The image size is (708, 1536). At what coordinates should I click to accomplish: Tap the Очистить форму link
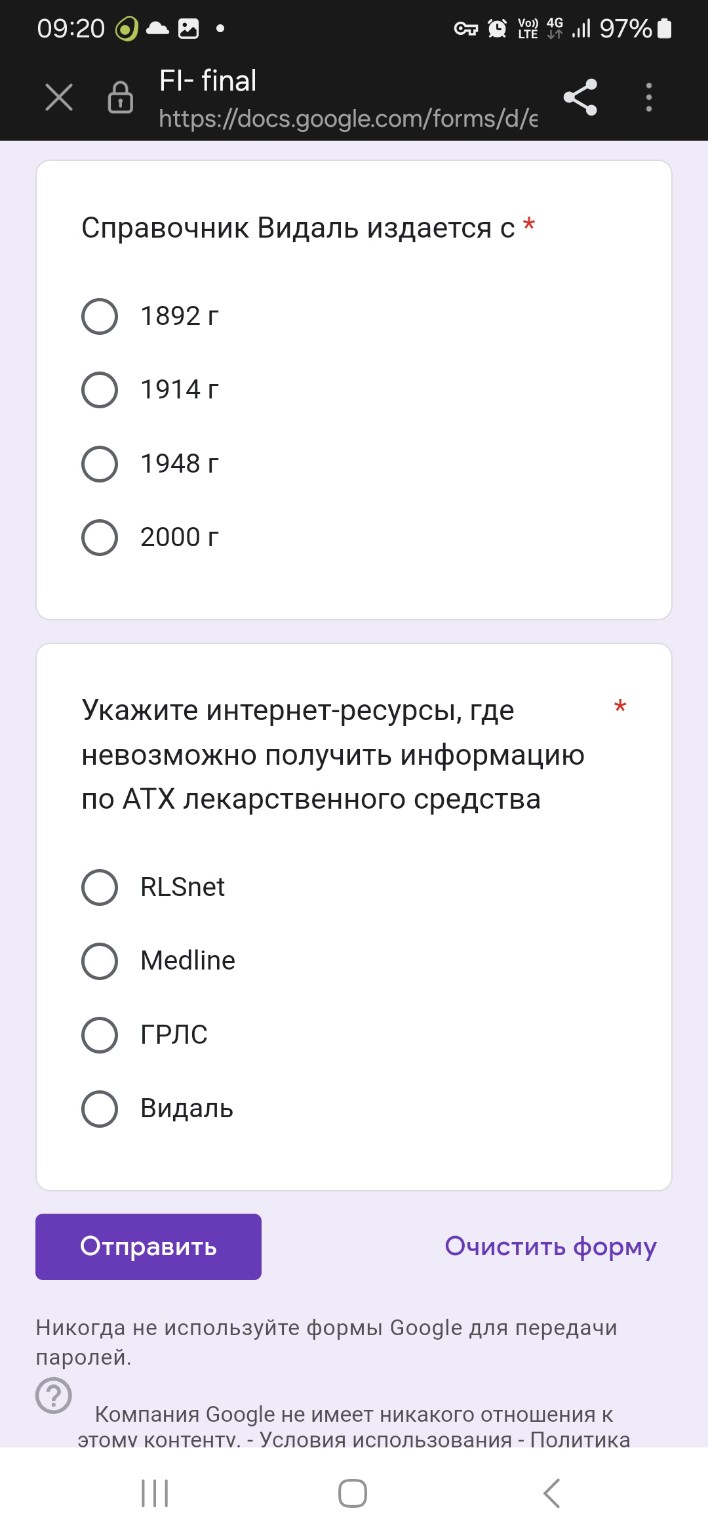tap(551, 1246)
